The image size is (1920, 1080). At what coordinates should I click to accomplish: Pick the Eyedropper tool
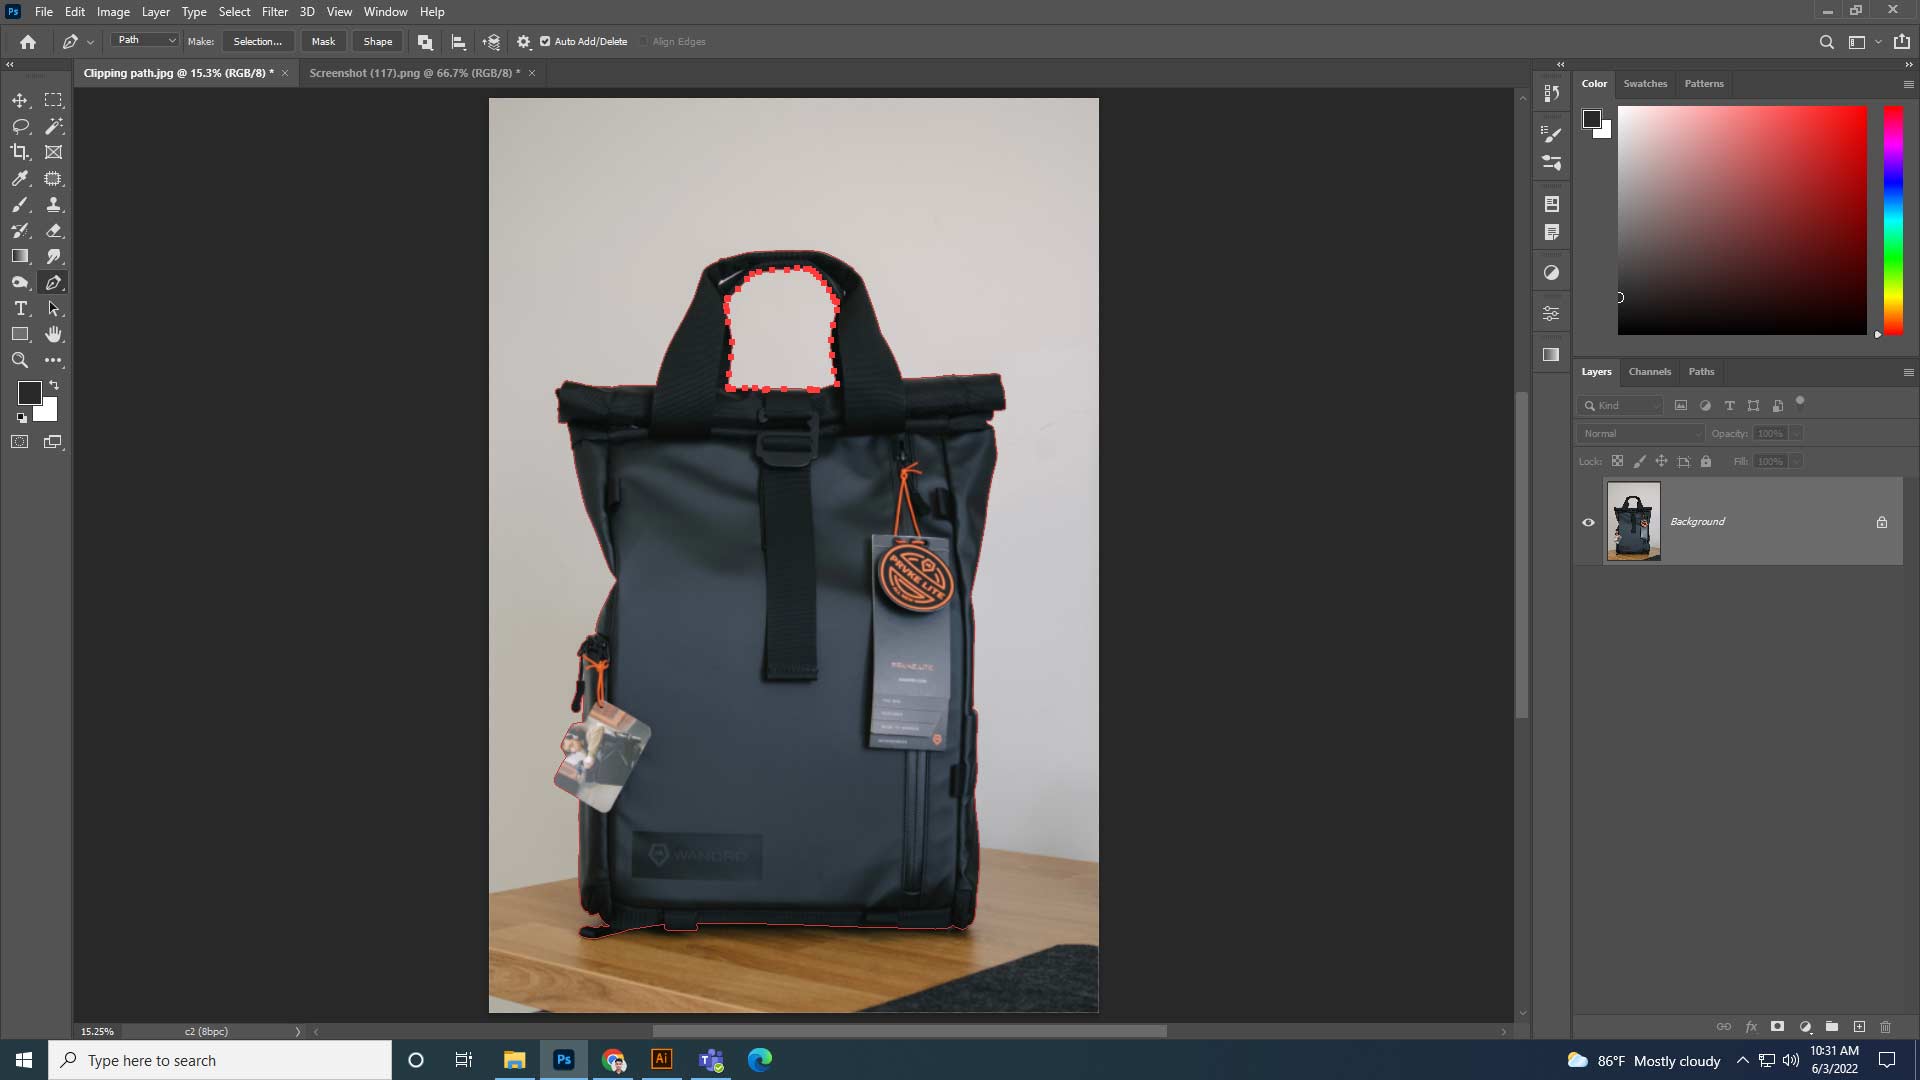[x=20, y=178]
